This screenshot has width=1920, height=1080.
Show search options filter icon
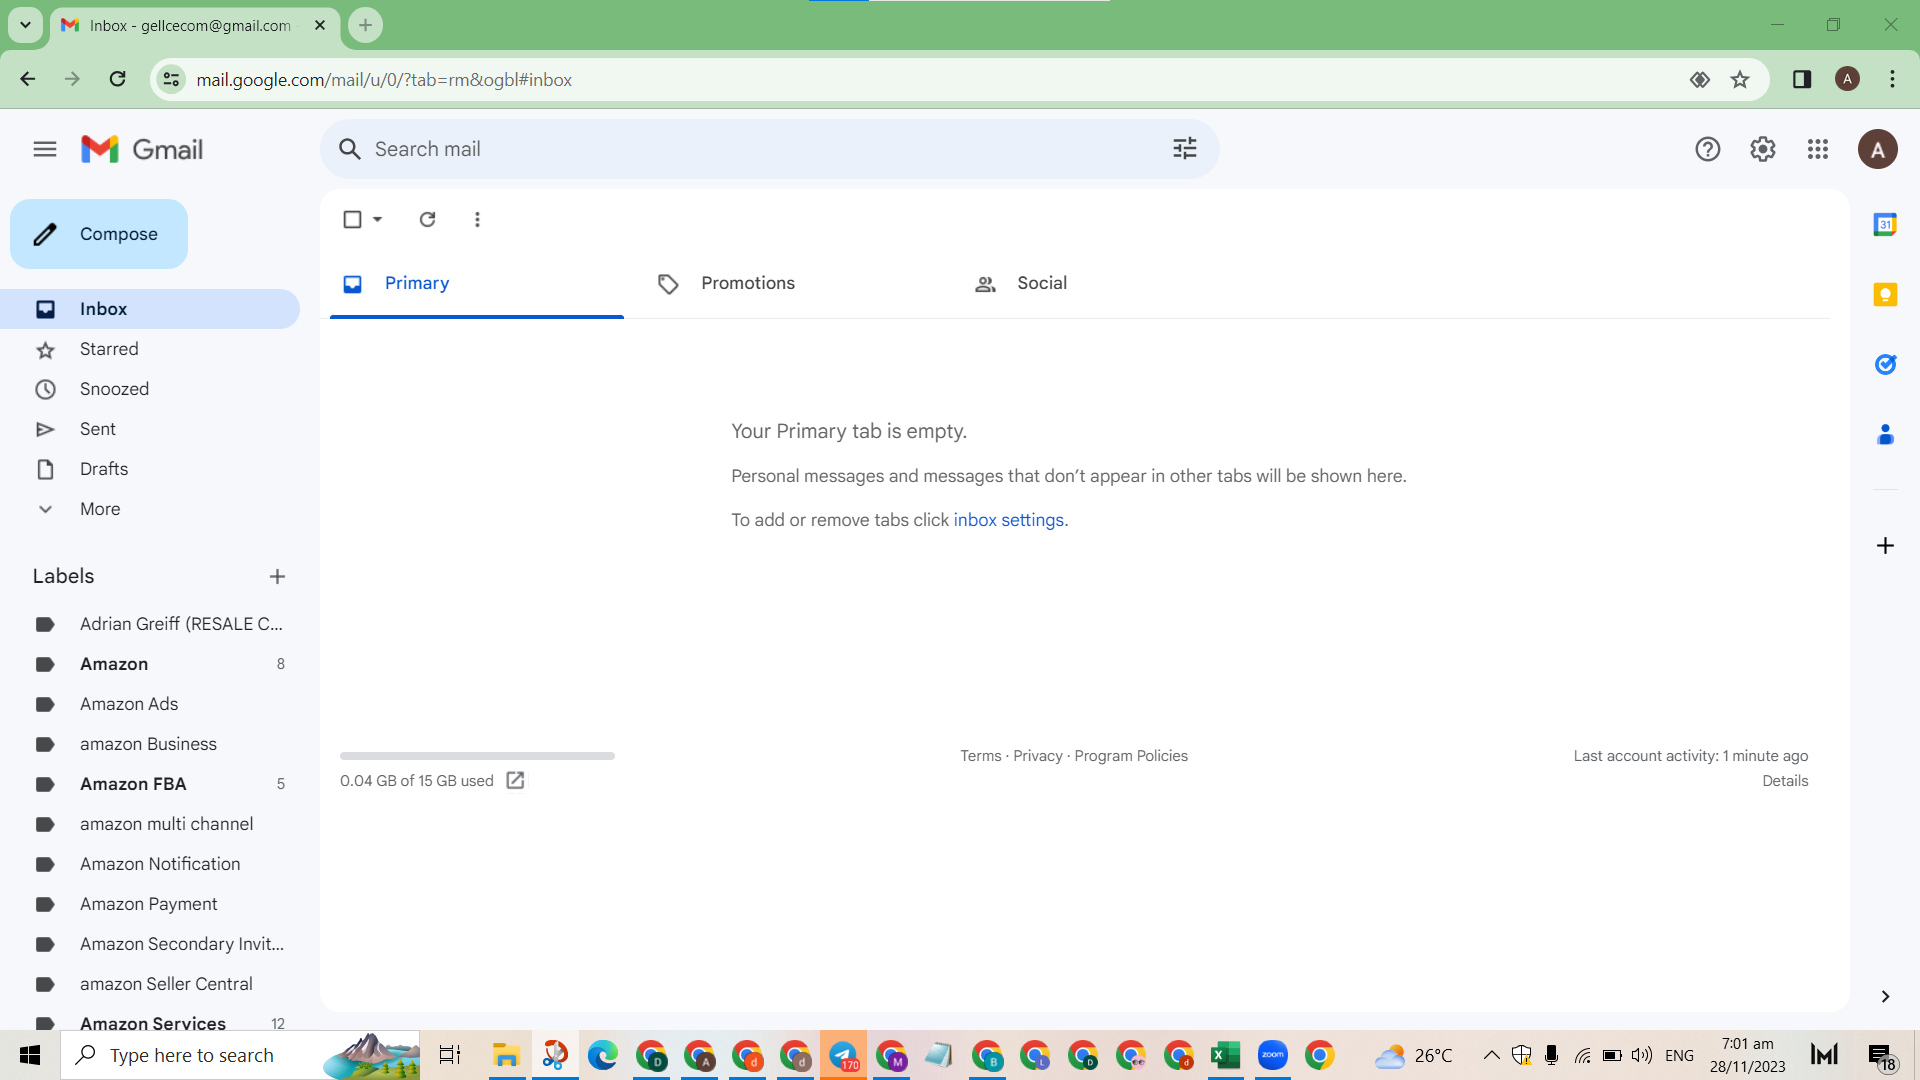(x=1185, y=149)
